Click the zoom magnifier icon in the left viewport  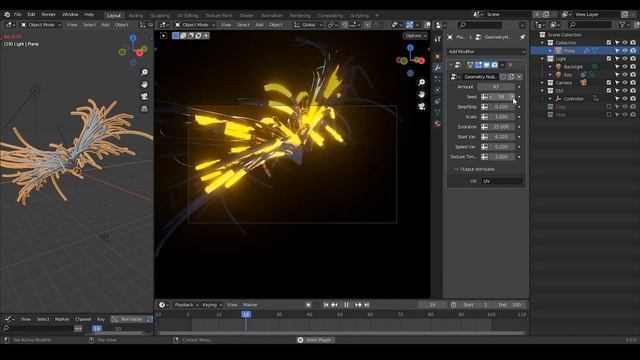[x=144, y=72]
